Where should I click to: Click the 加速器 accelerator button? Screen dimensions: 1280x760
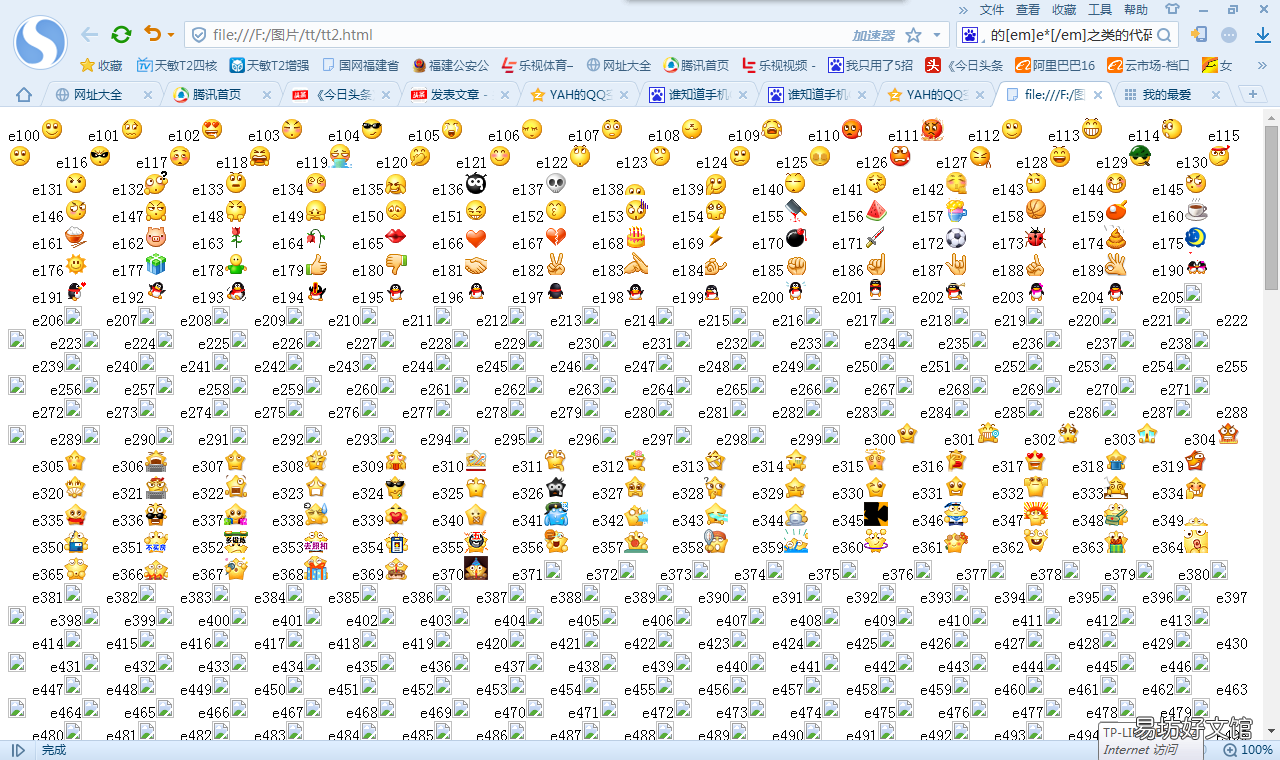coord(873,35)
